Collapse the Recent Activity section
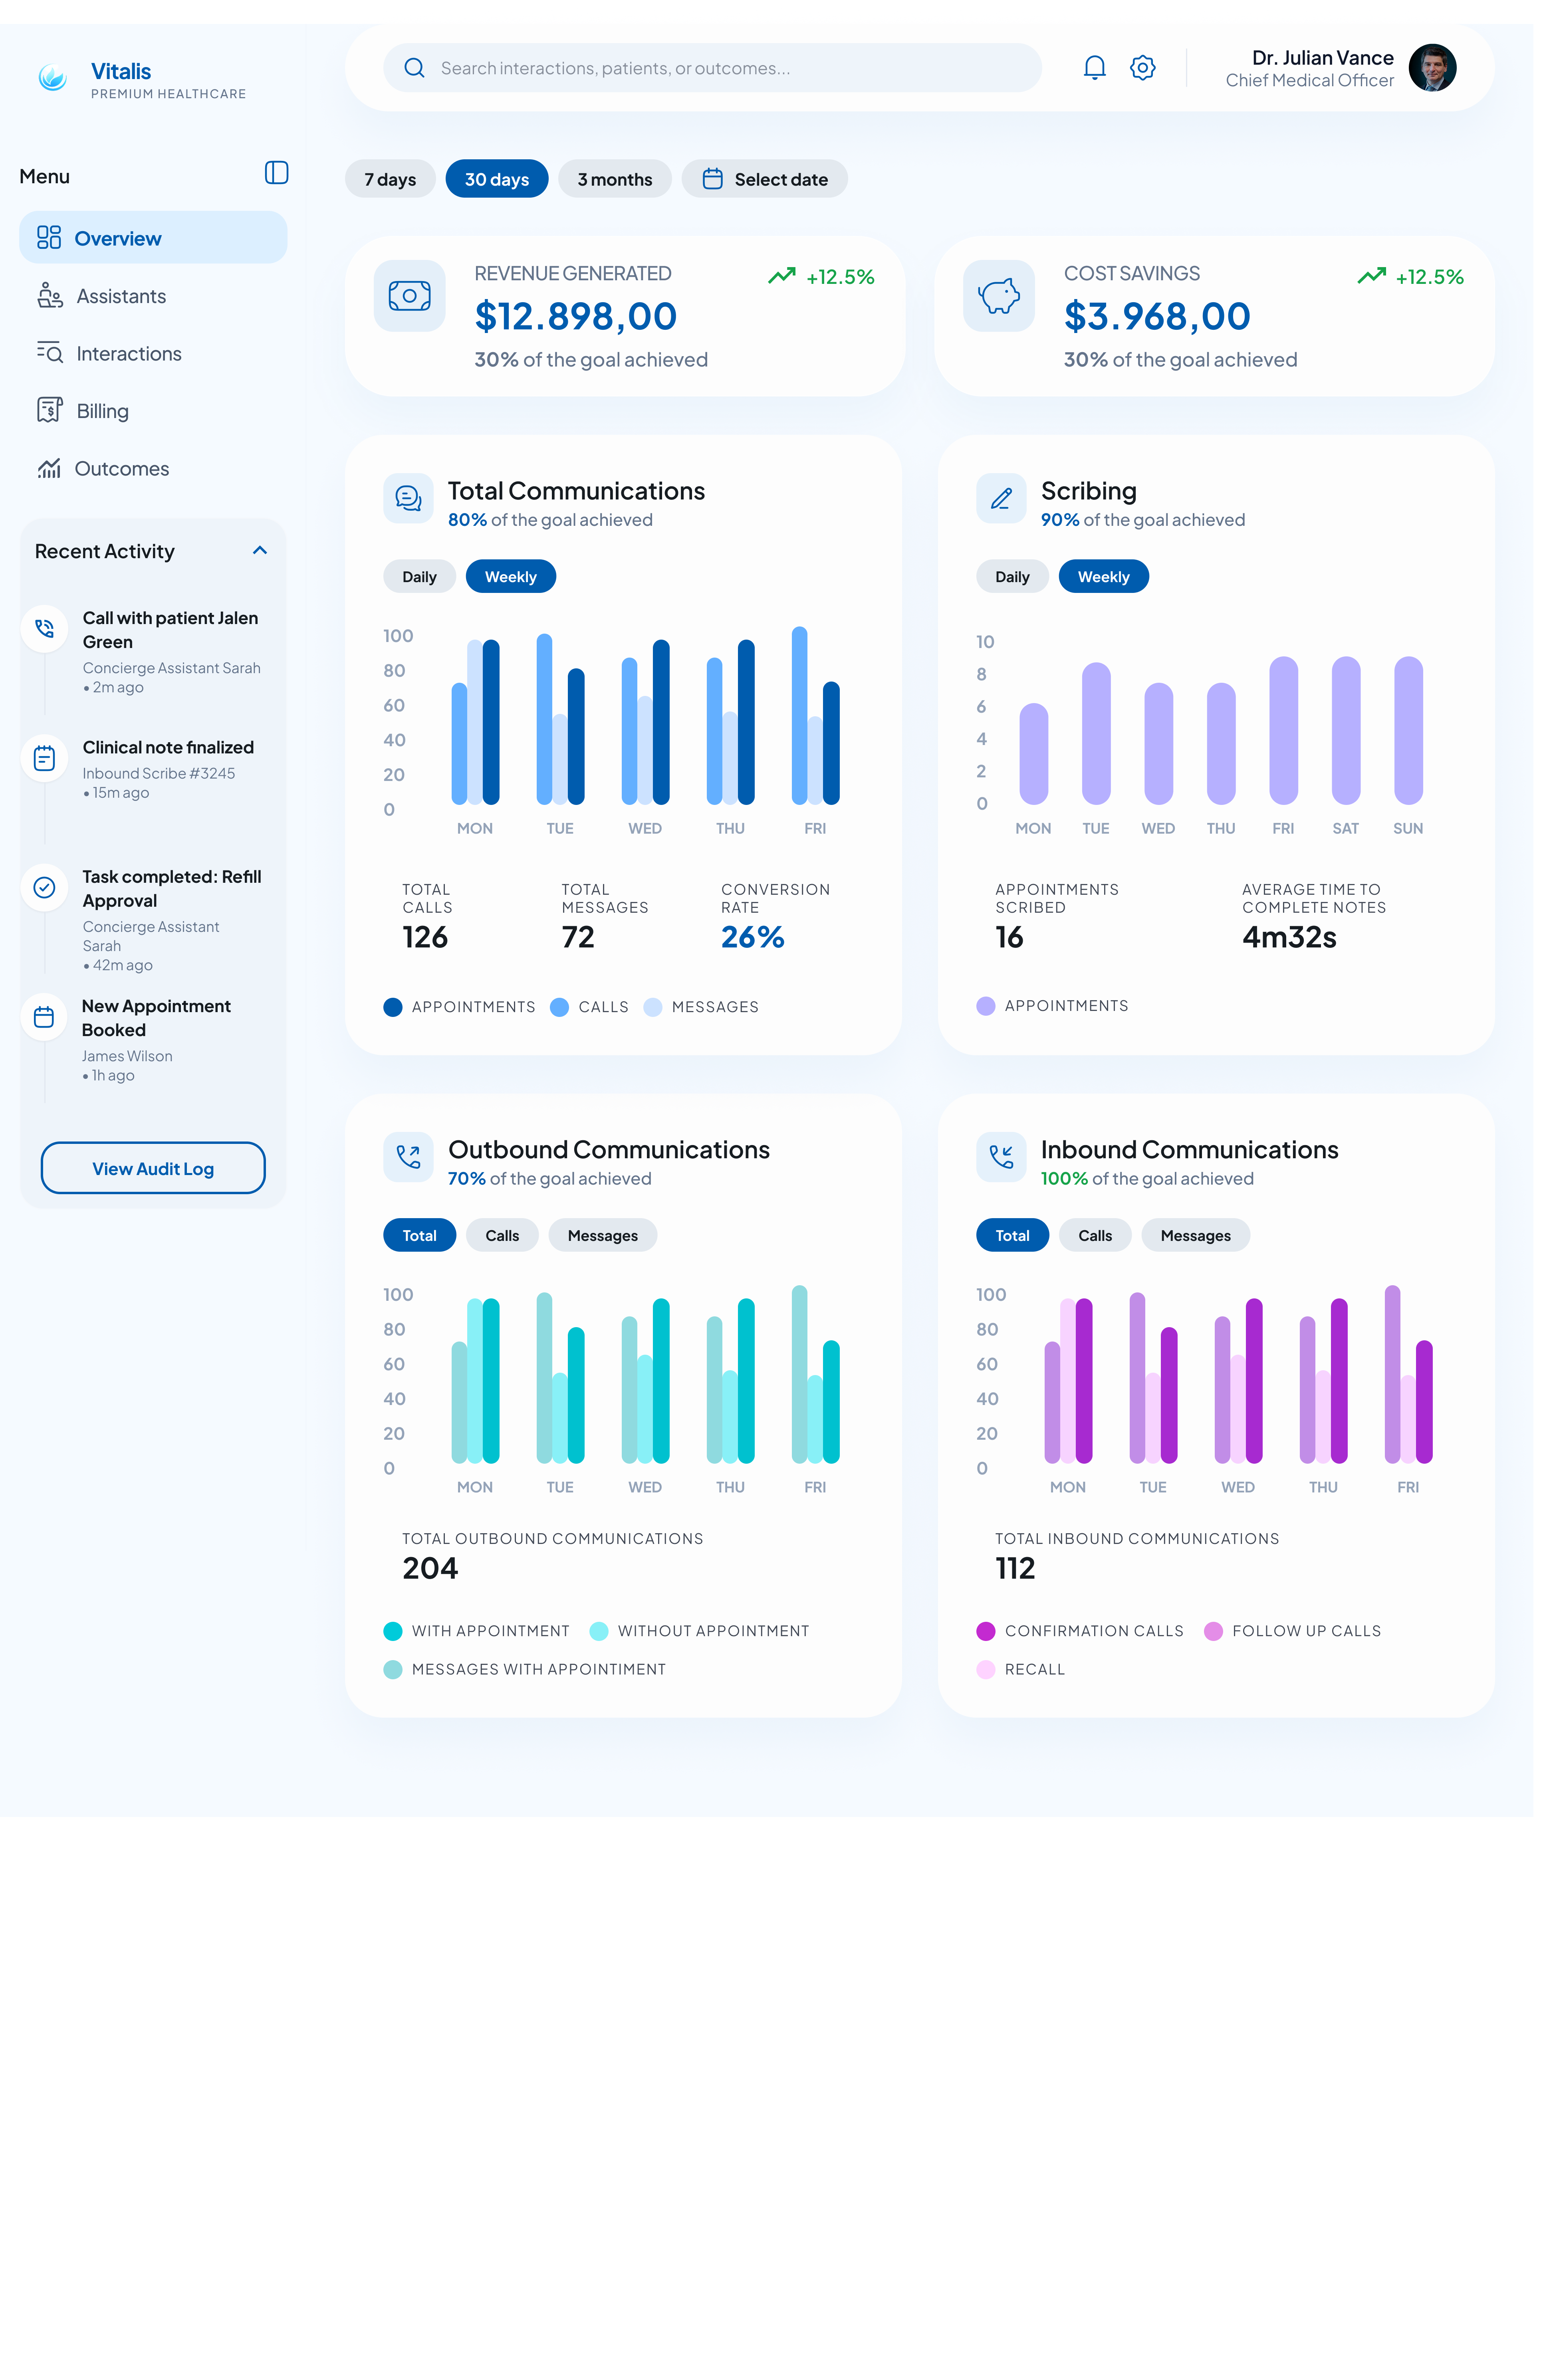Screen dimensions: 1543x2380 tap(260, 550)
